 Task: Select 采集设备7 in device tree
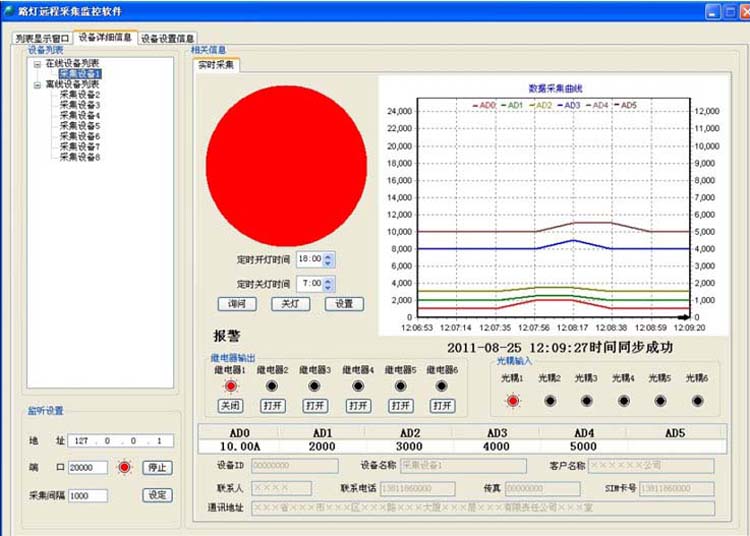pos(80,147)
